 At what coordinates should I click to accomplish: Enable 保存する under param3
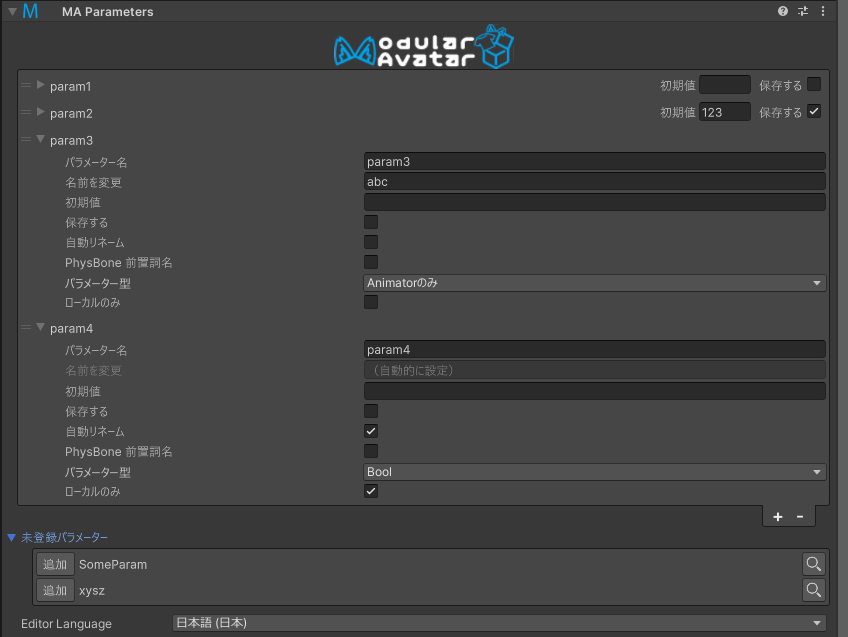[371, 222]
